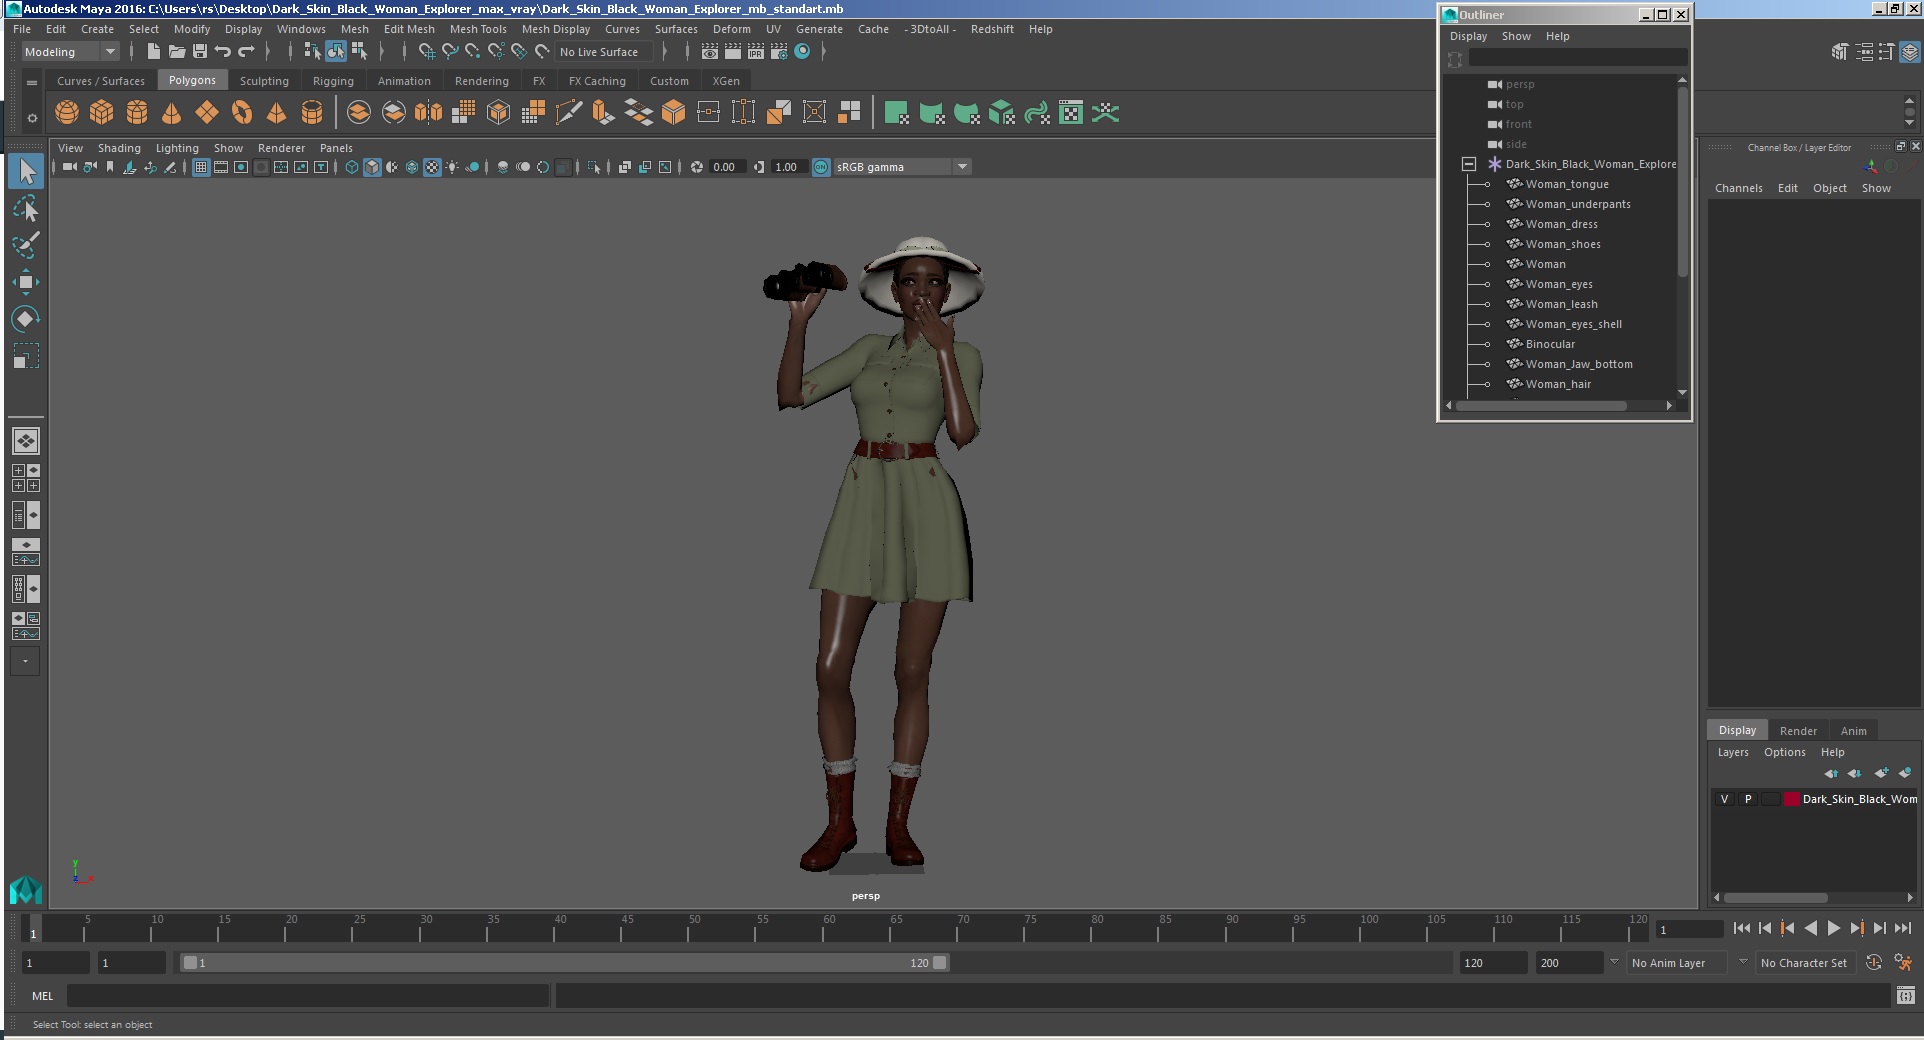Open the sRGB gamma view transform dropdown
This screenshot has width=1924, height=1040.
tap(903, 167)
